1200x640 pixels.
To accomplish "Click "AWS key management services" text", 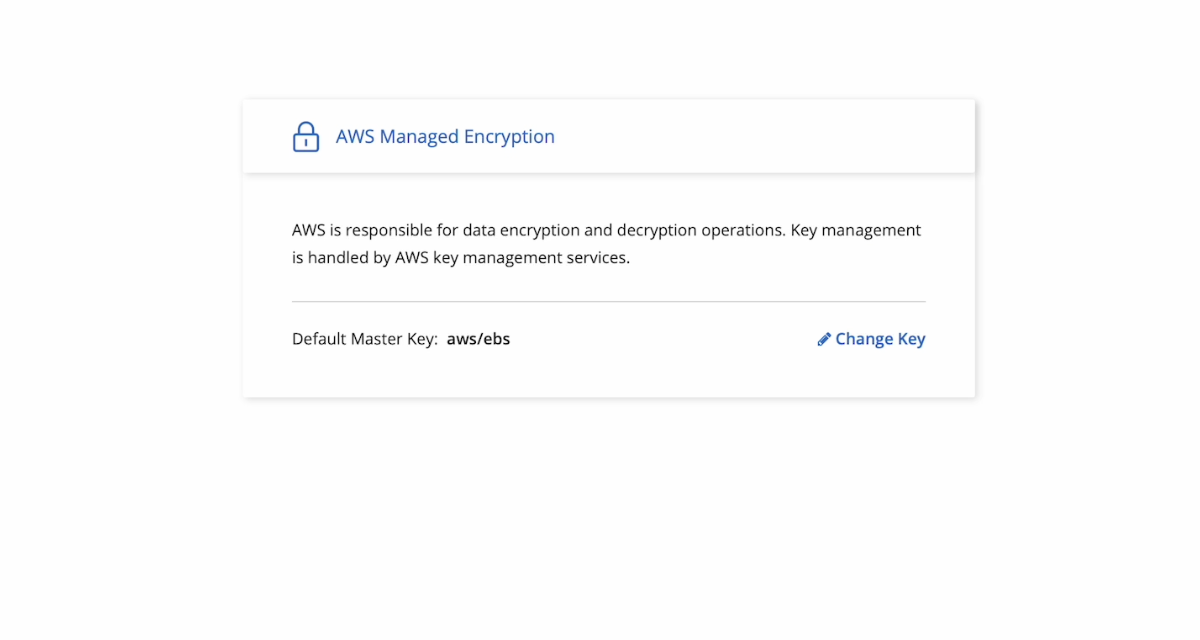I will (x=512, y=258).
